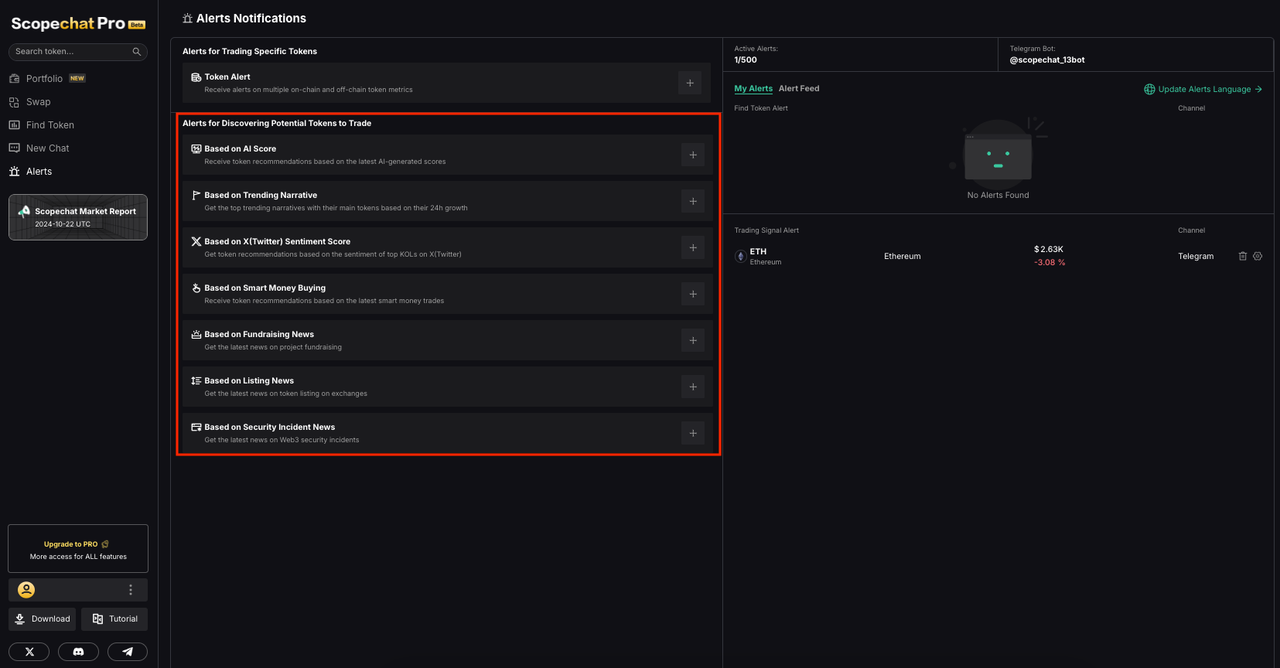Click the Upgrade to PRO button
Screen dimensions: 1280x668
(78, 549)
